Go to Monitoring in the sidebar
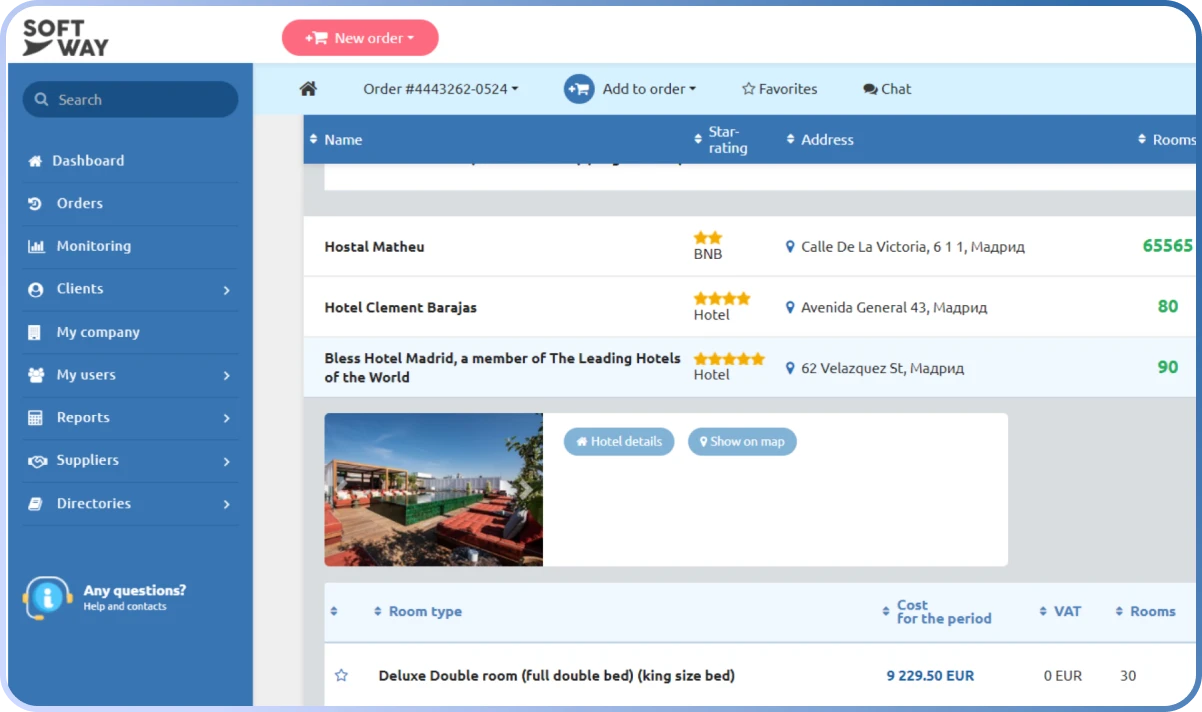 click(93, 246)
